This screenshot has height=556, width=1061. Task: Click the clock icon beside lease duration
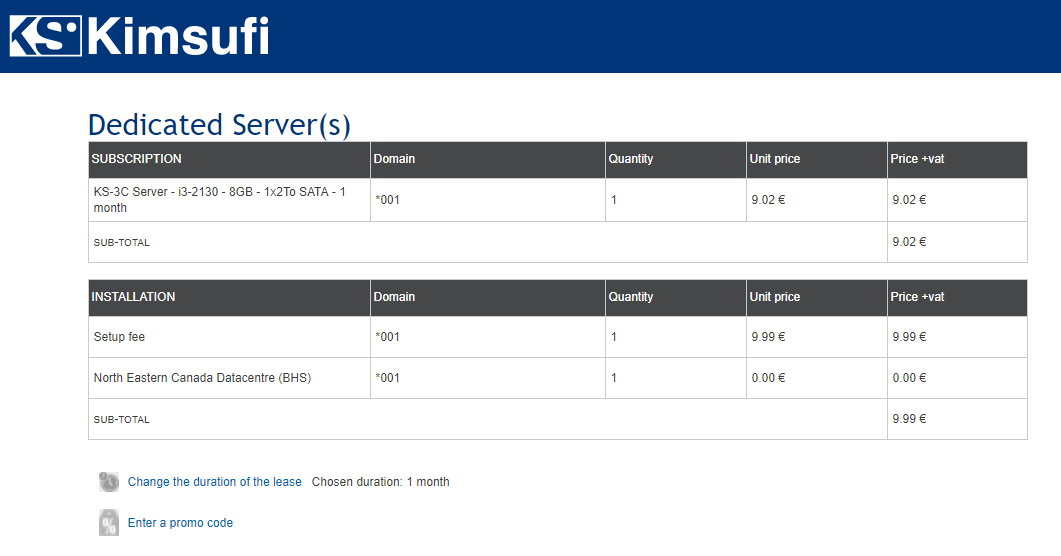coord(109,482)
